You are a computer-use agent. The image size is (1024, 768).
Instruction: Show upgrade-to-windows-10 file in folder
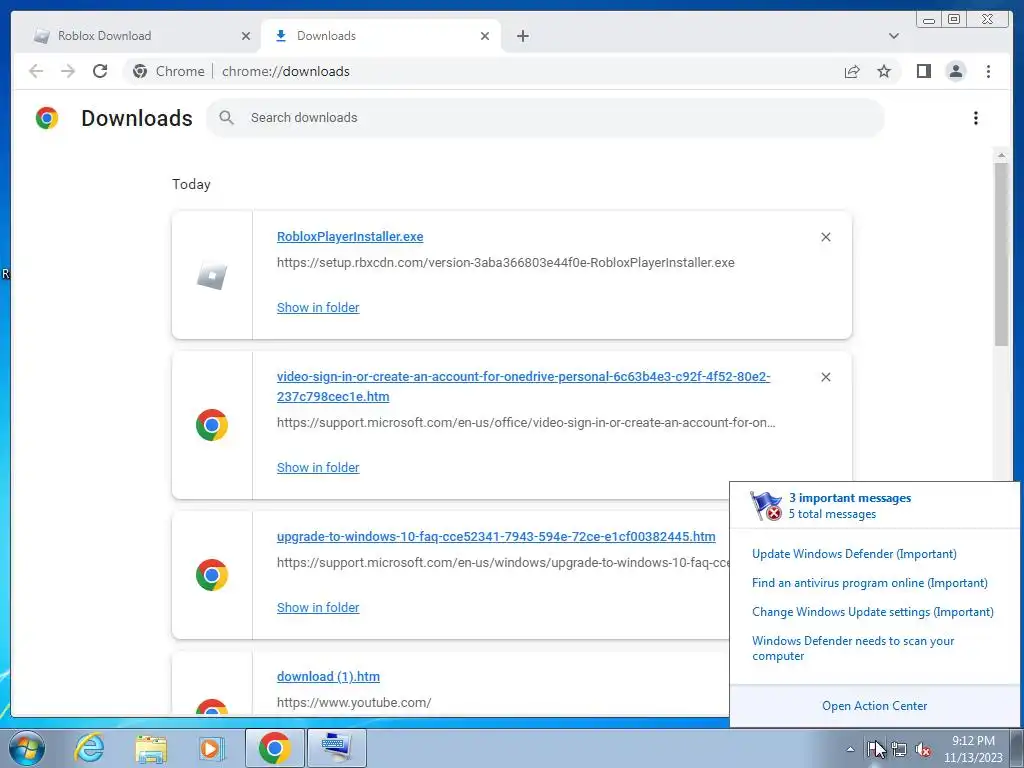[318, 607]
